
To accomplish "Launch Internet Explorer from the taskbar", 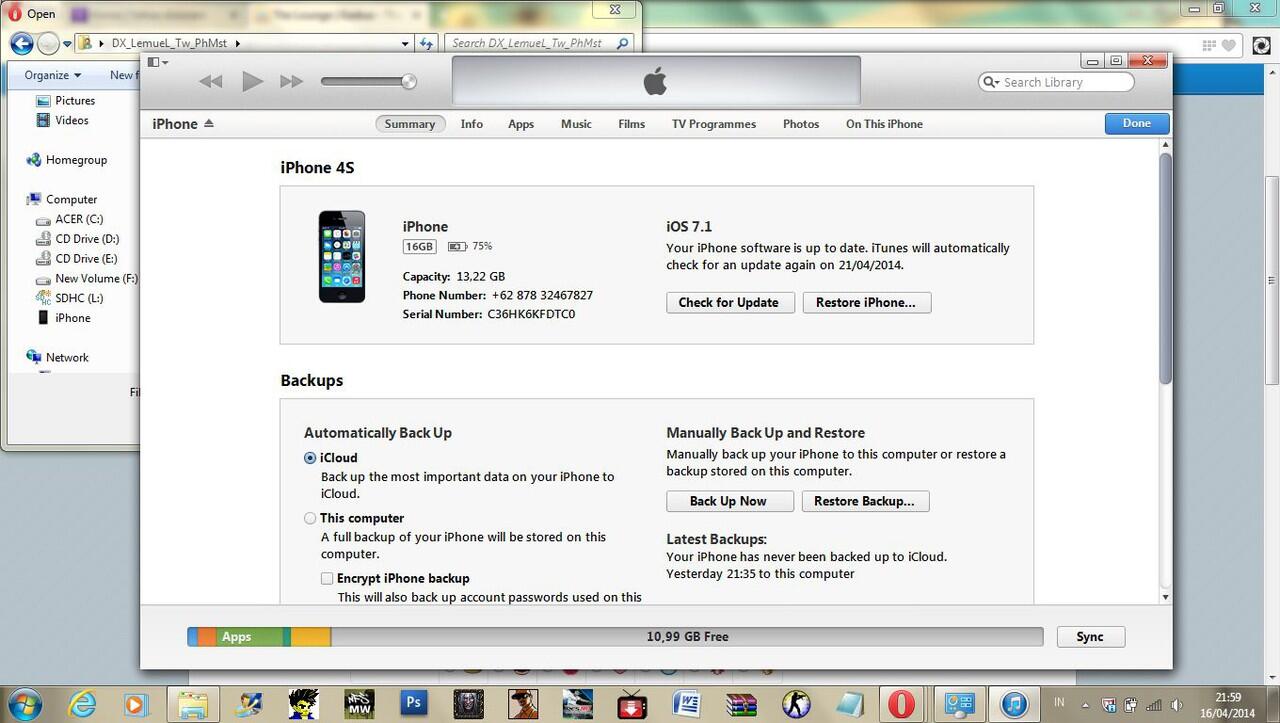I will pos(84,703).
